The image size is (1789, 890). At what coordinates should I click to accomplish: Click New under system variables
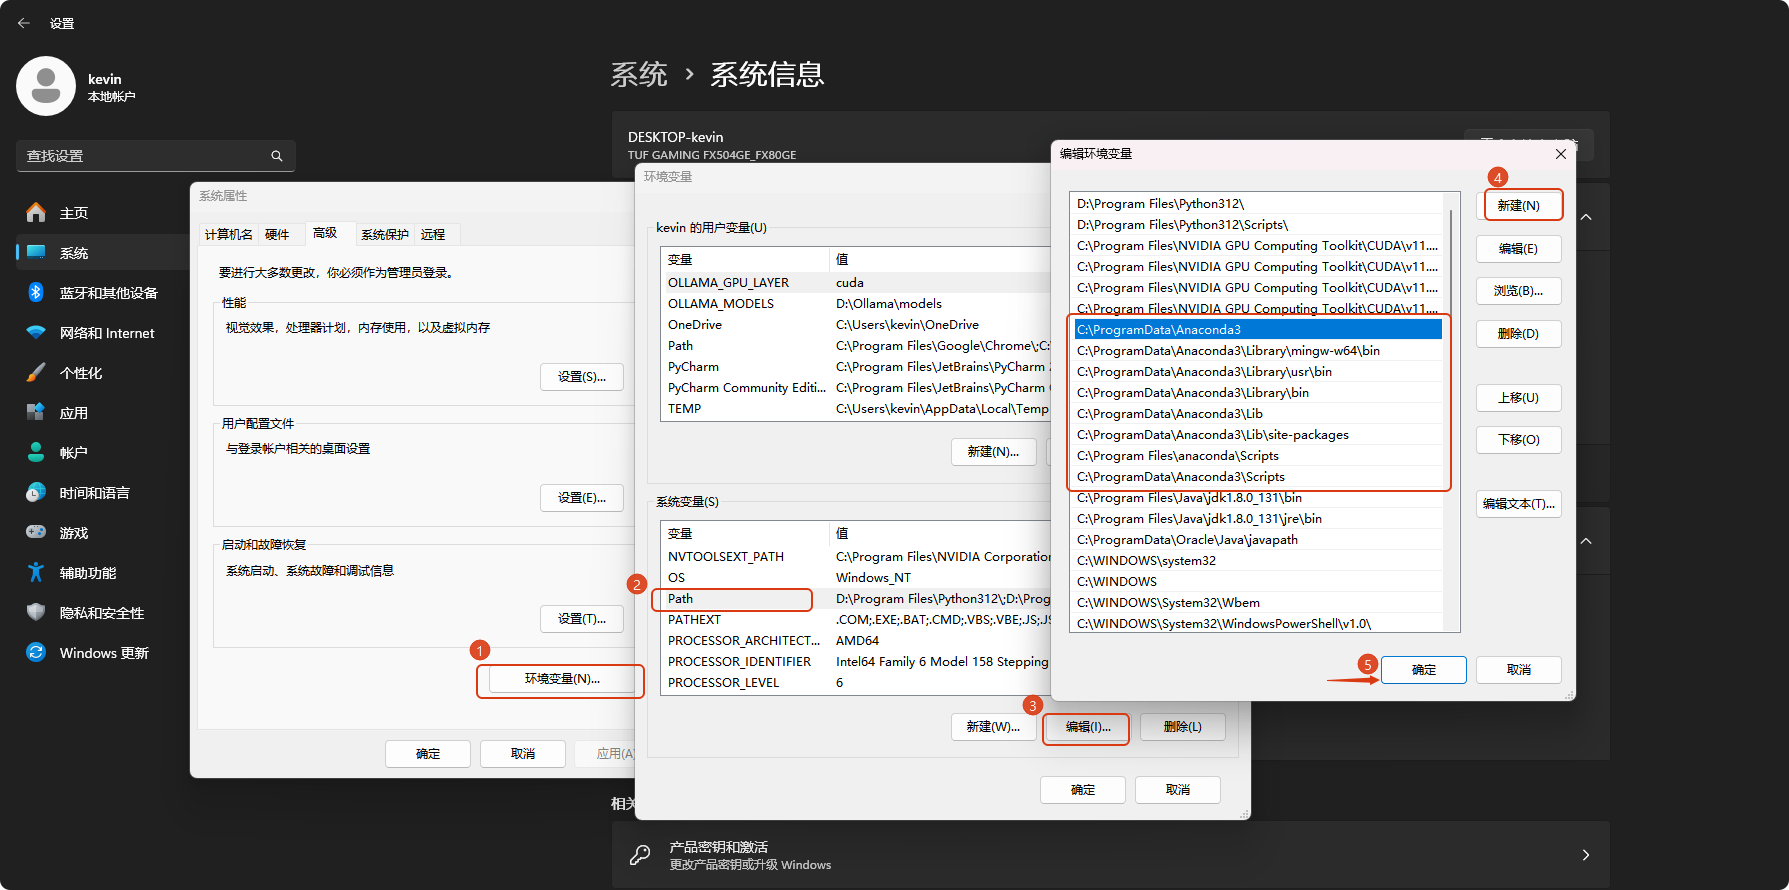click(x=993, y=727)
